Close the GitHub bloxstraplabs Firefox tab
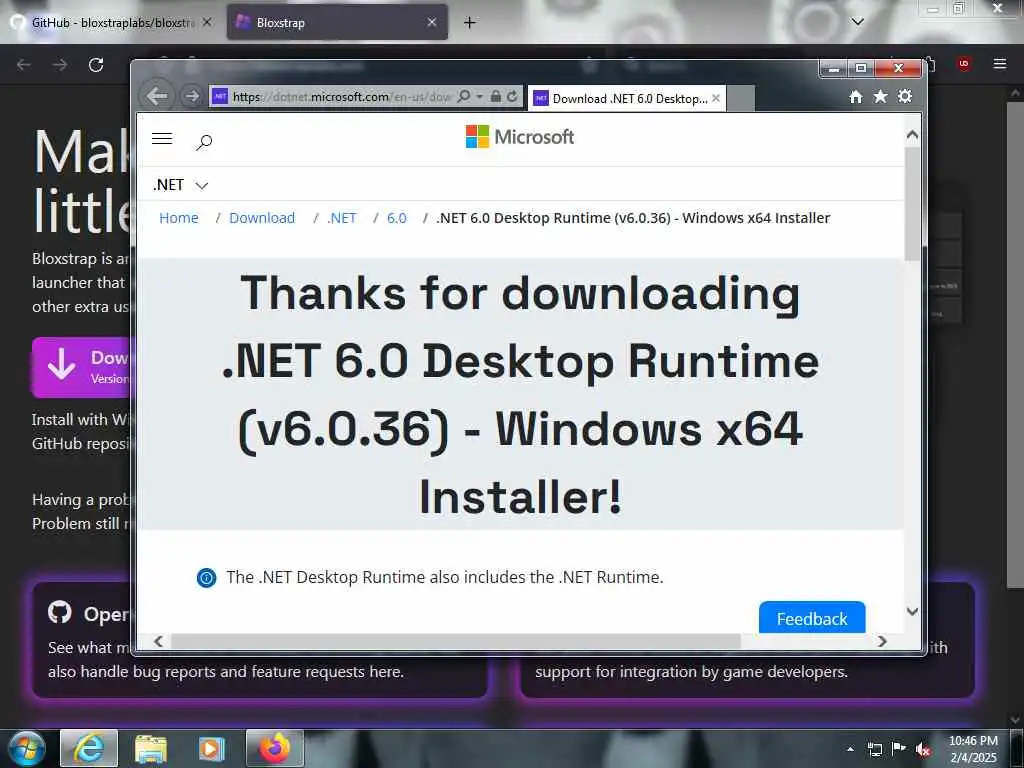The width and height of the screenshot is (1024, 768). pos(206,22)
